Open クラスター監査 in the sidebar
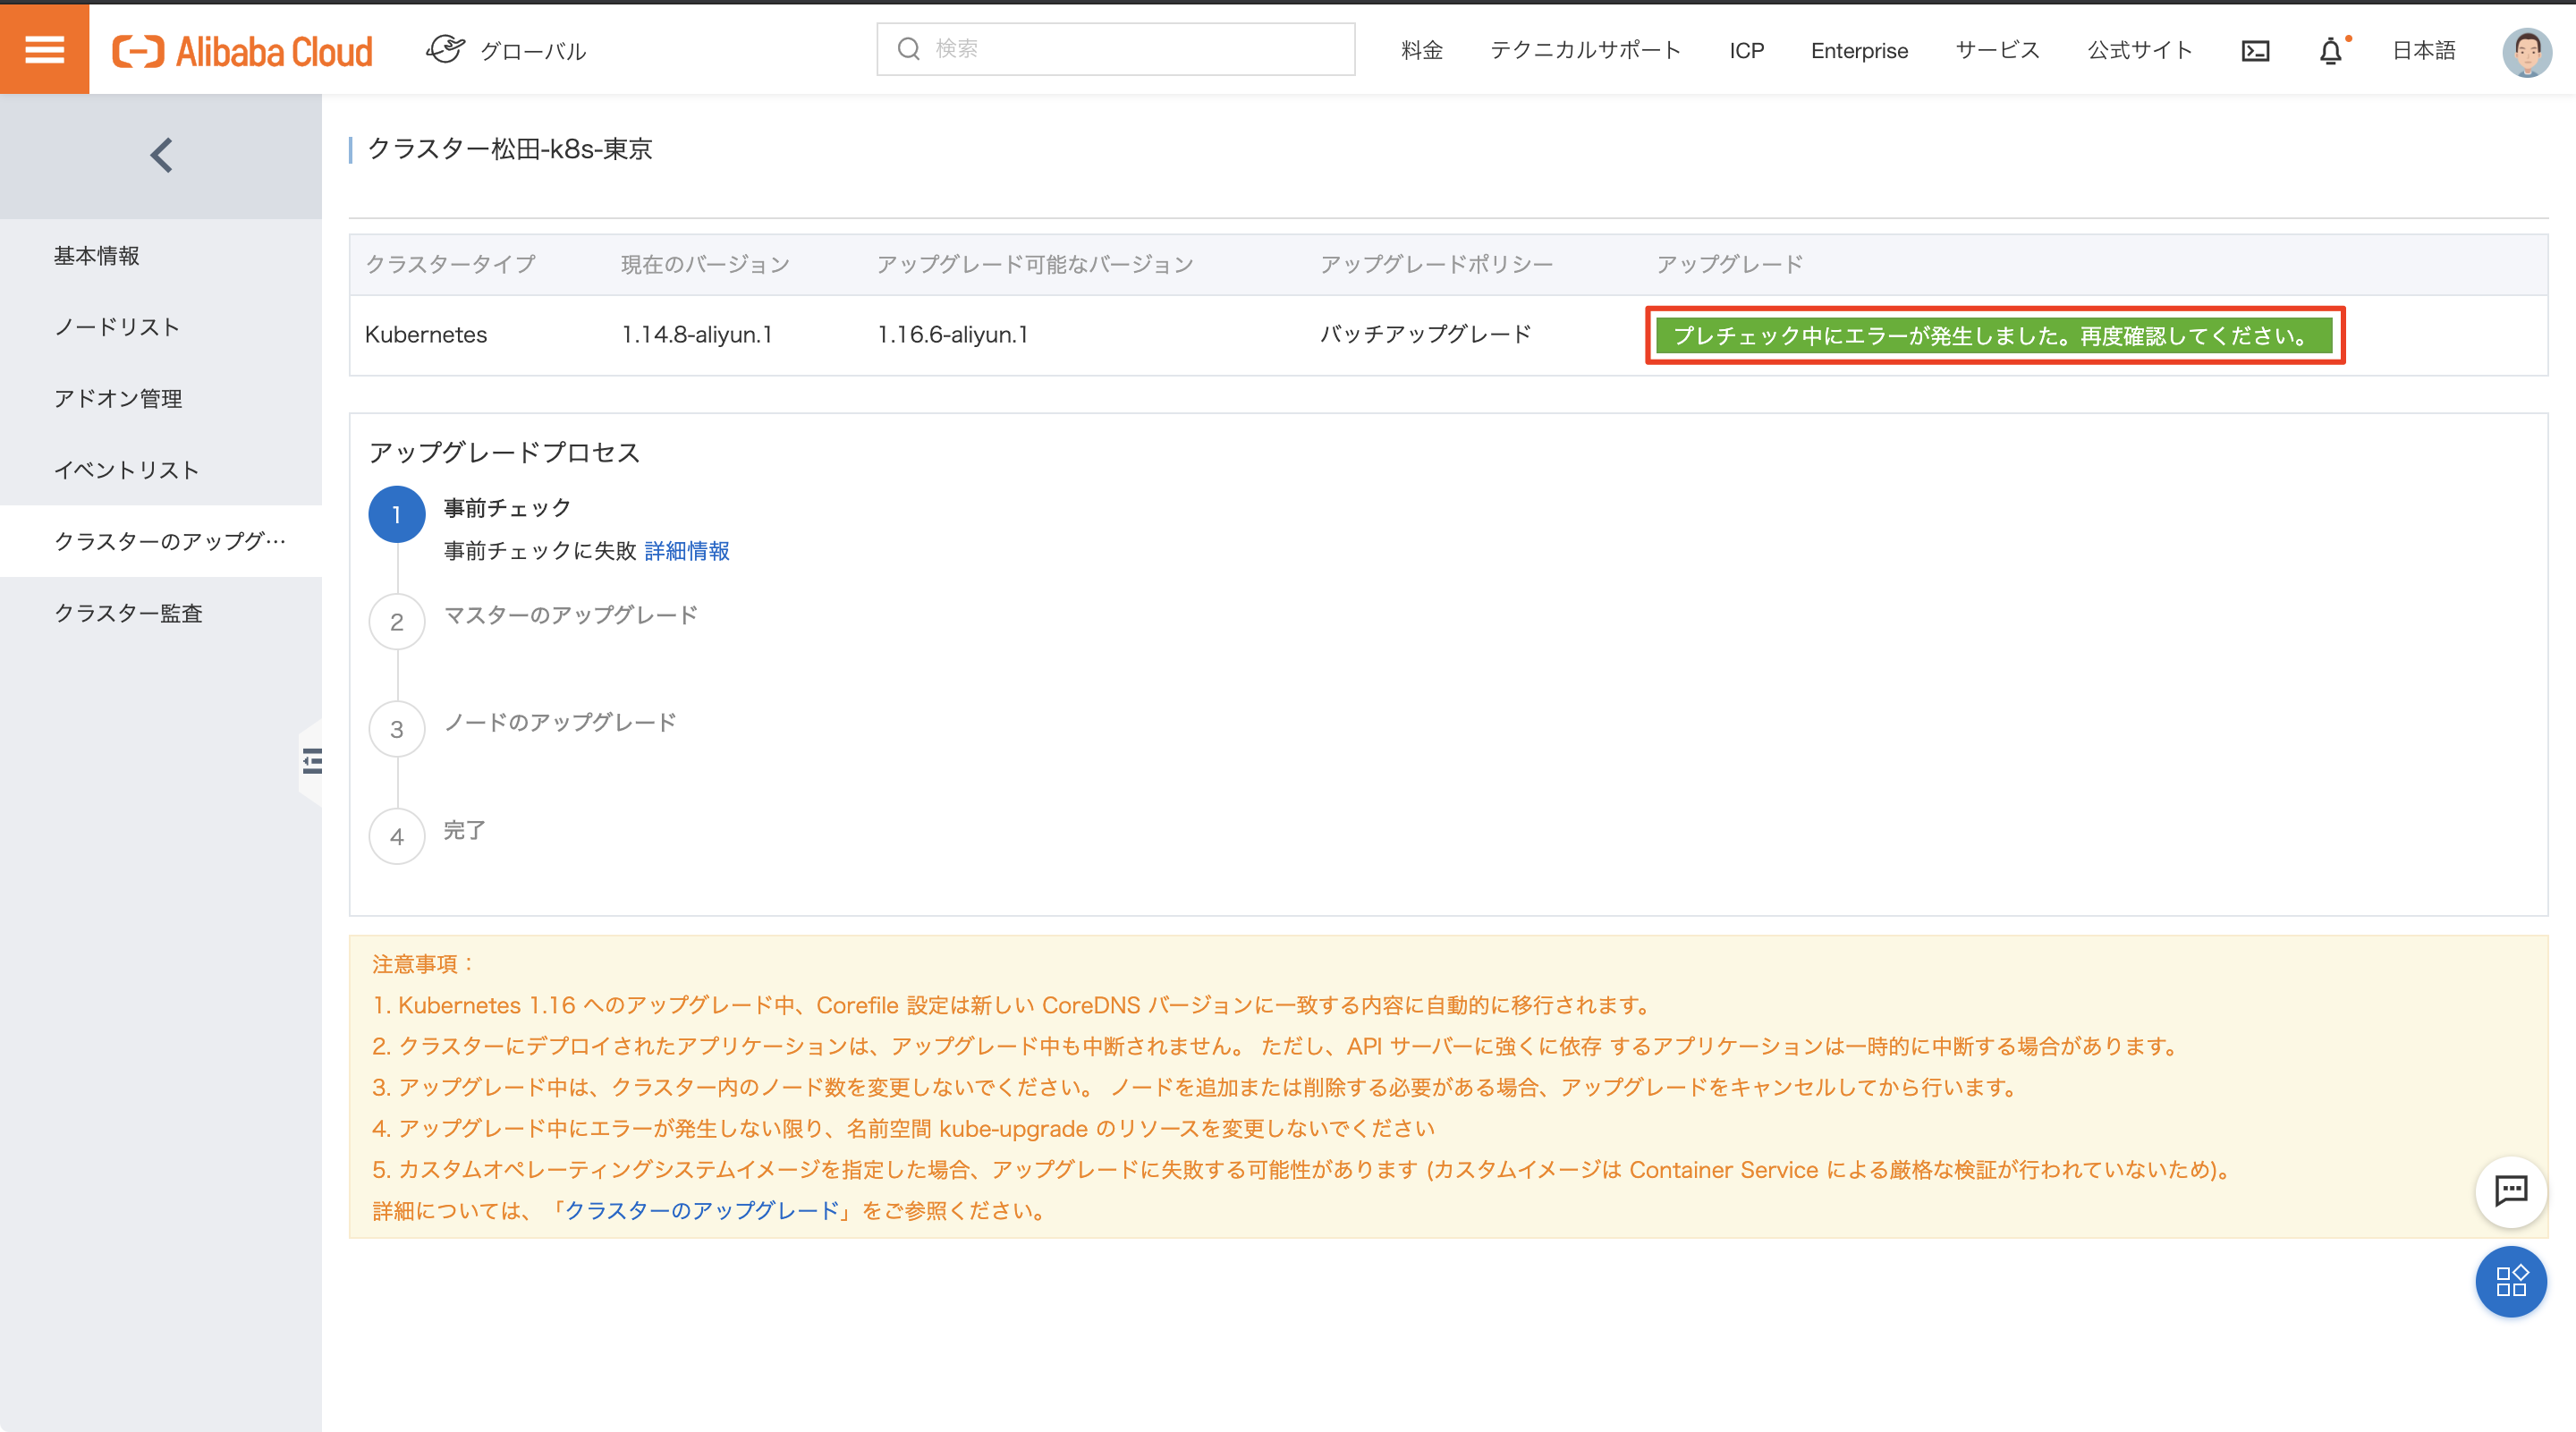This screenshot has height=1432, width=2576. [128, 613]
